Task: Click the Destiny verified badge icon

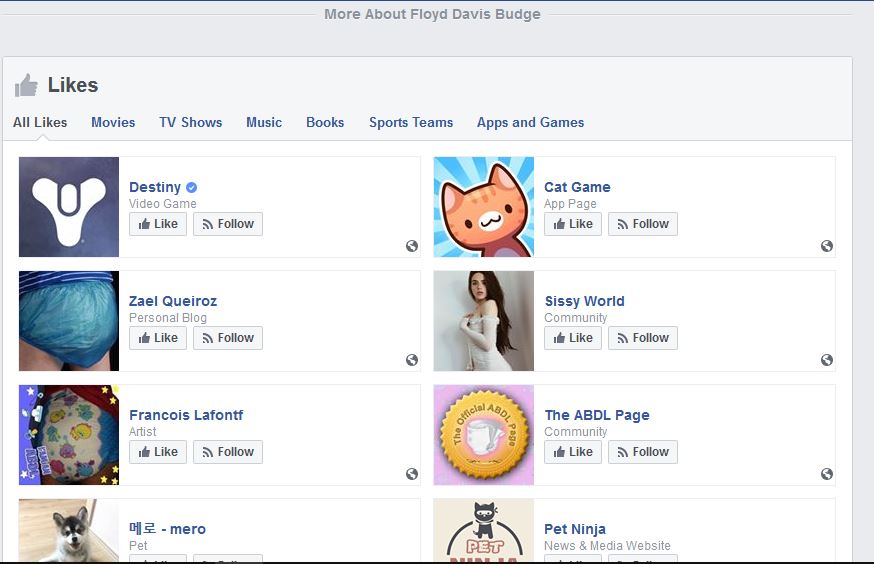Action: pyautogui.click(x=191, y=187)
